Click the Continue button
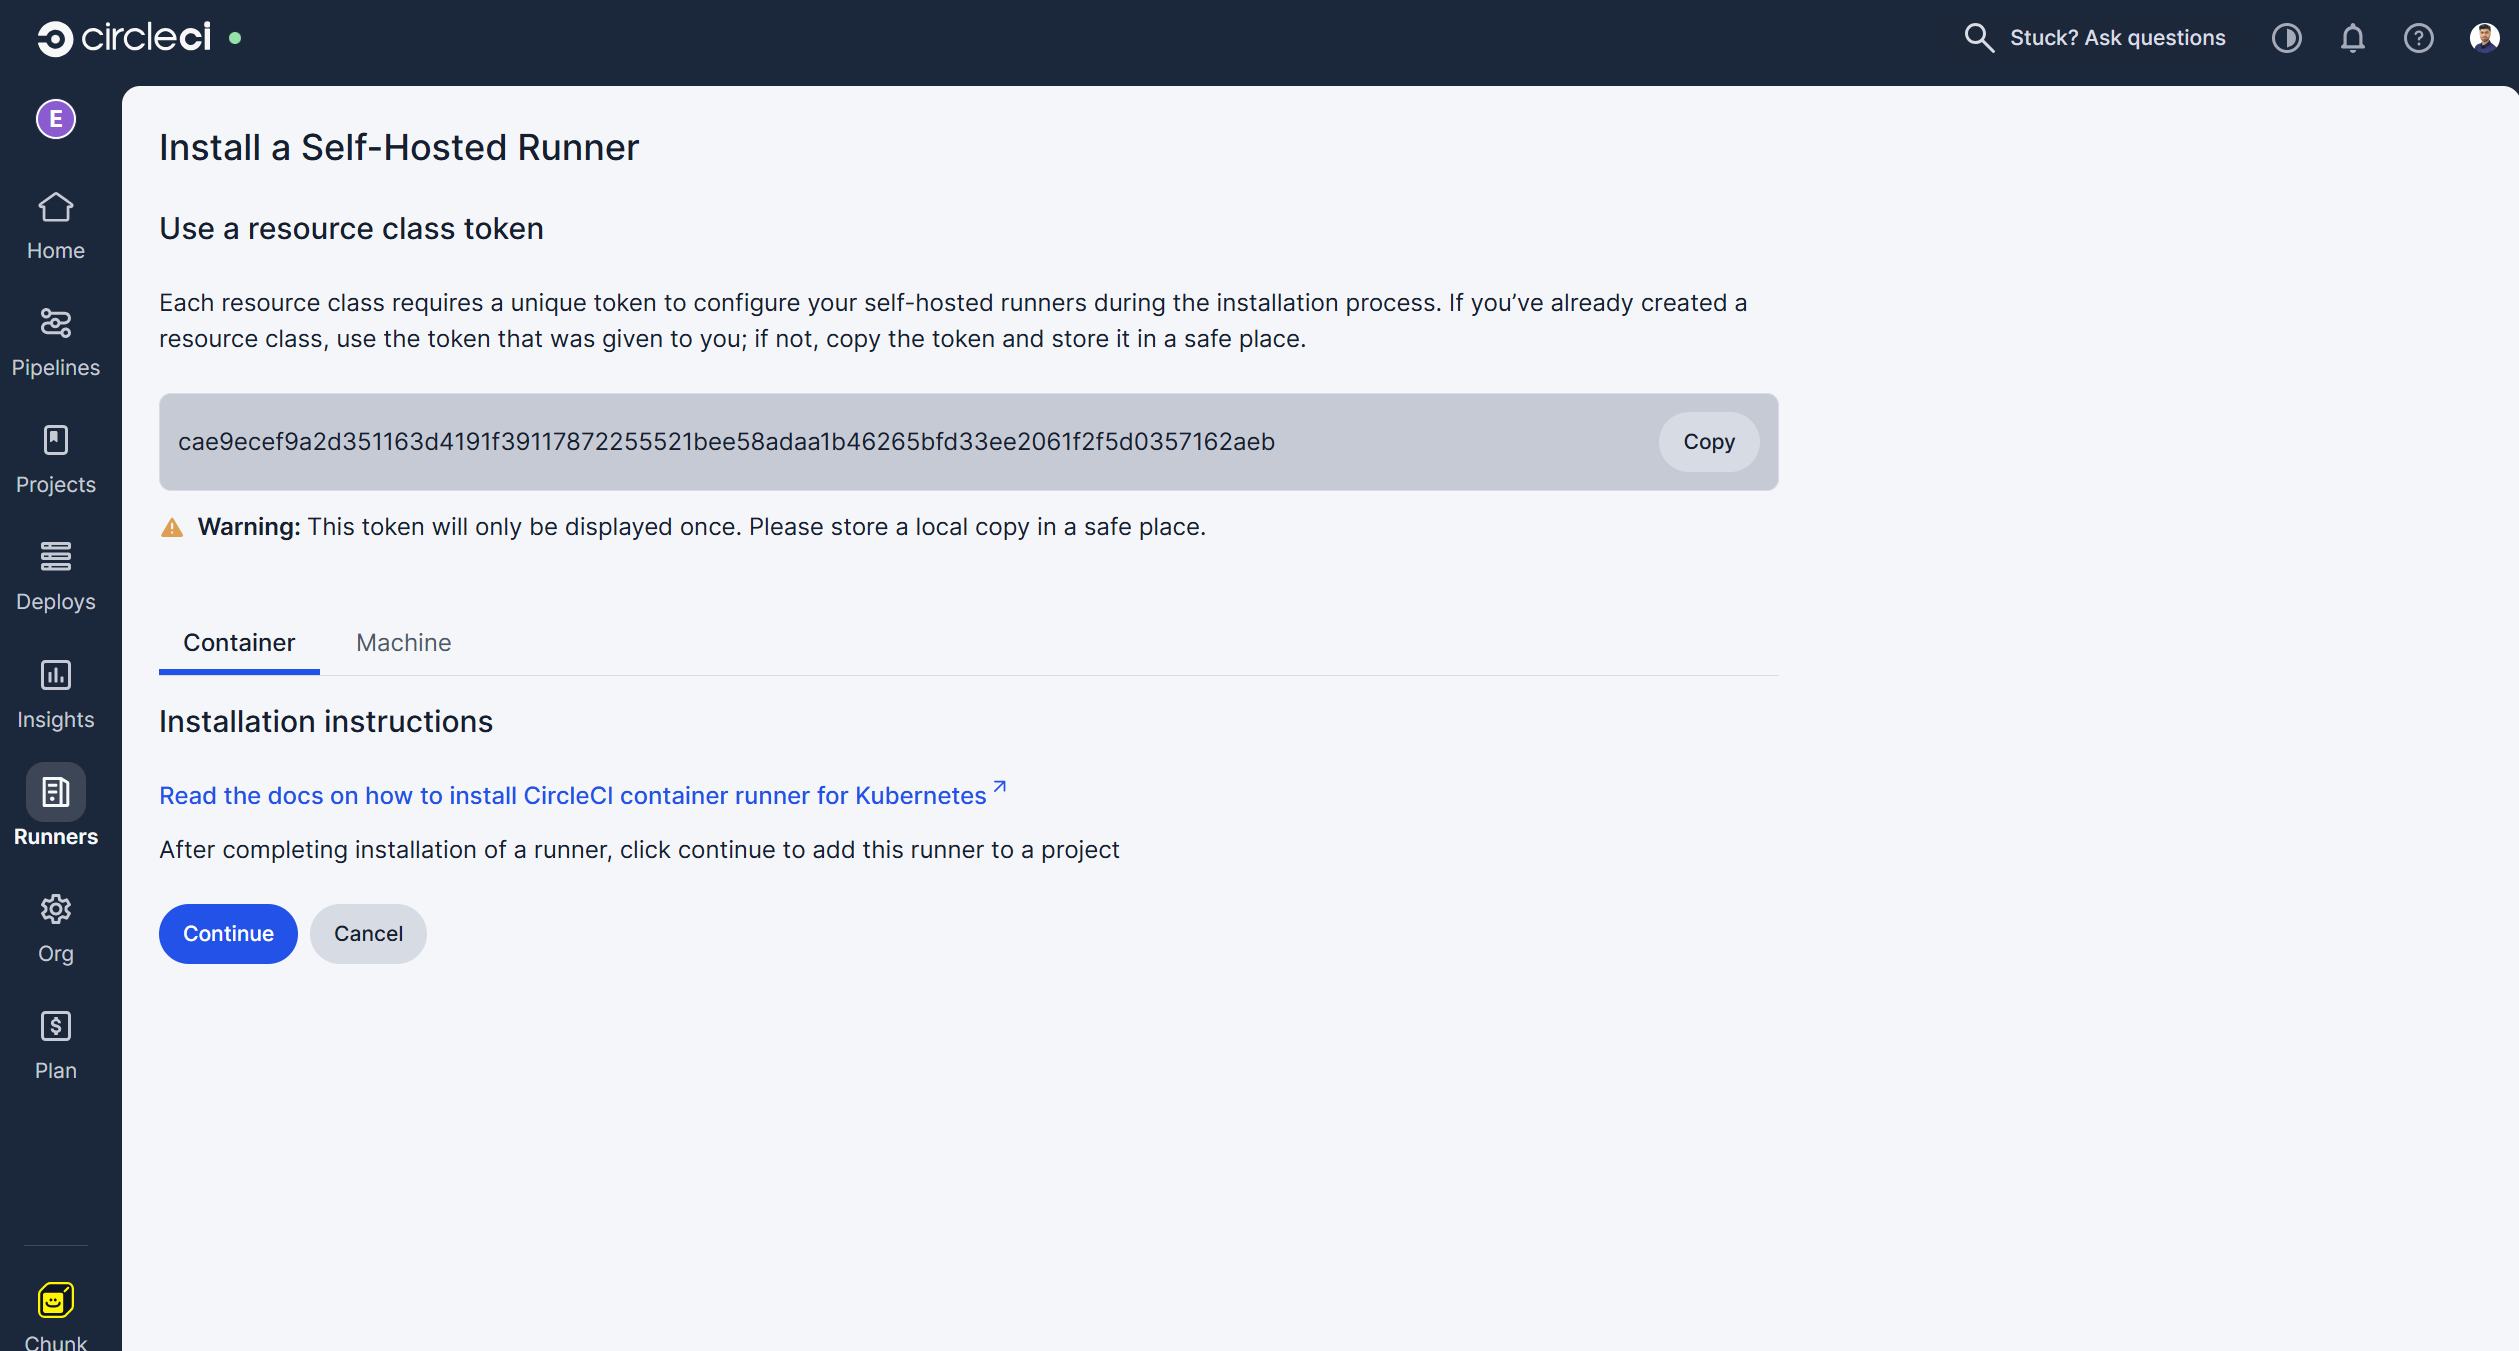Viewport: 2519px width, 1351px height. [228, 934]
